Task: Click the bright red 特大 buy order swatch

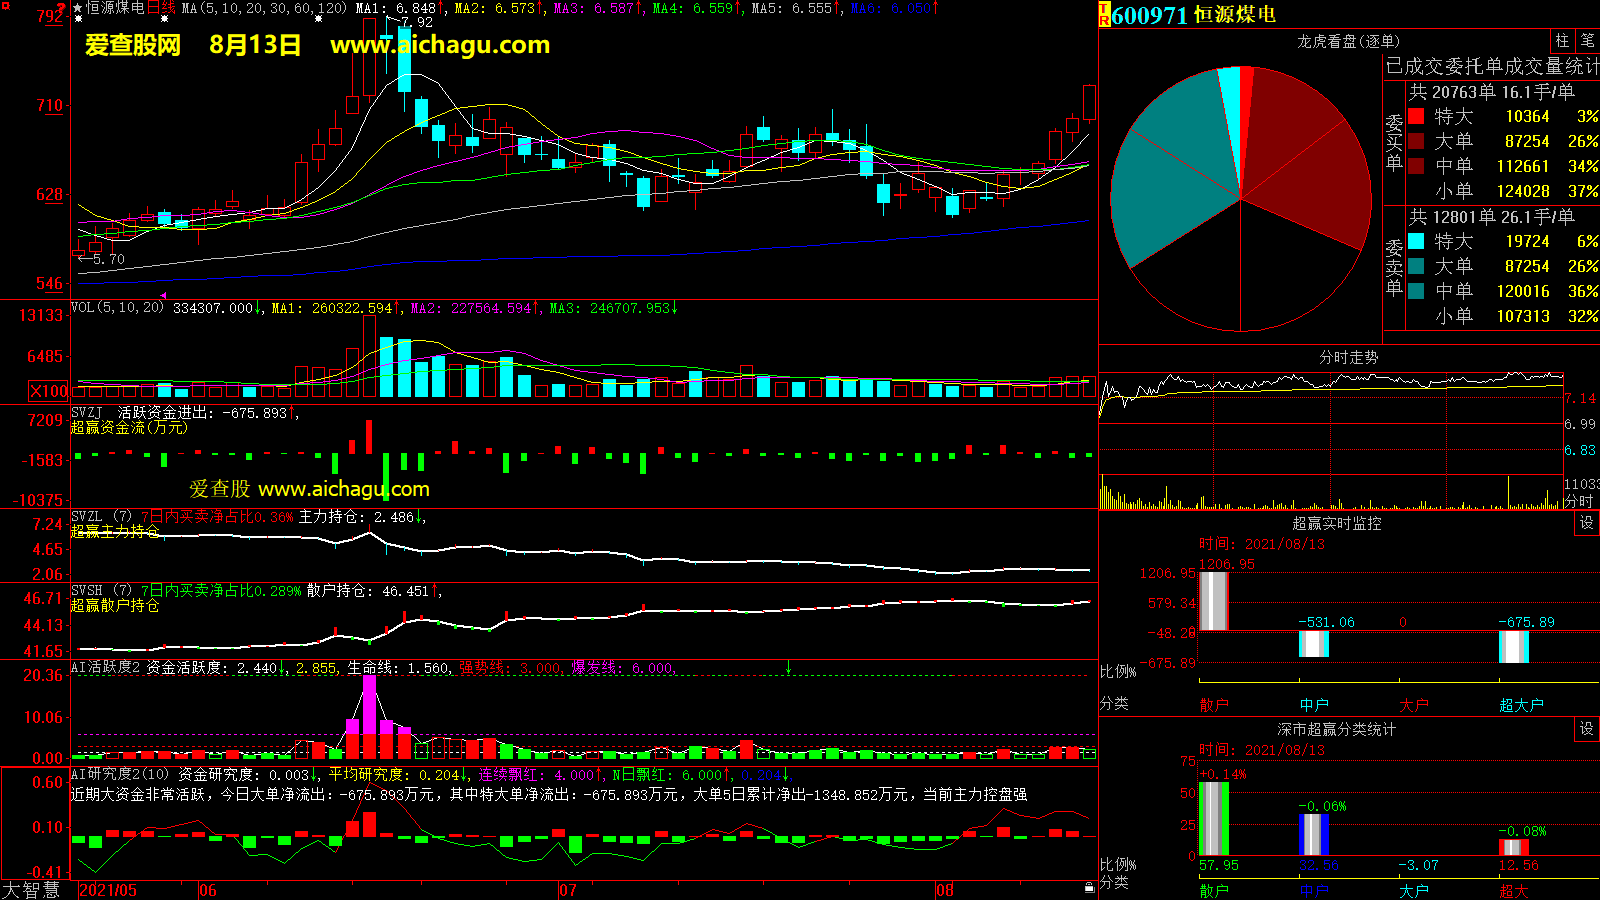Action: point(1416,117)
